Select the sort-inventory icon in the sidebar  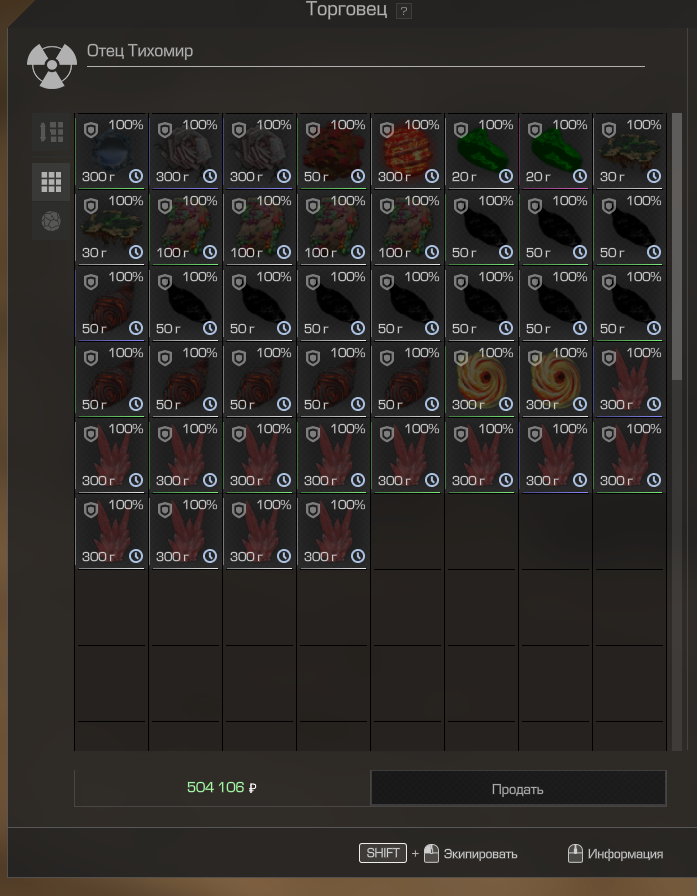point(51,132)
